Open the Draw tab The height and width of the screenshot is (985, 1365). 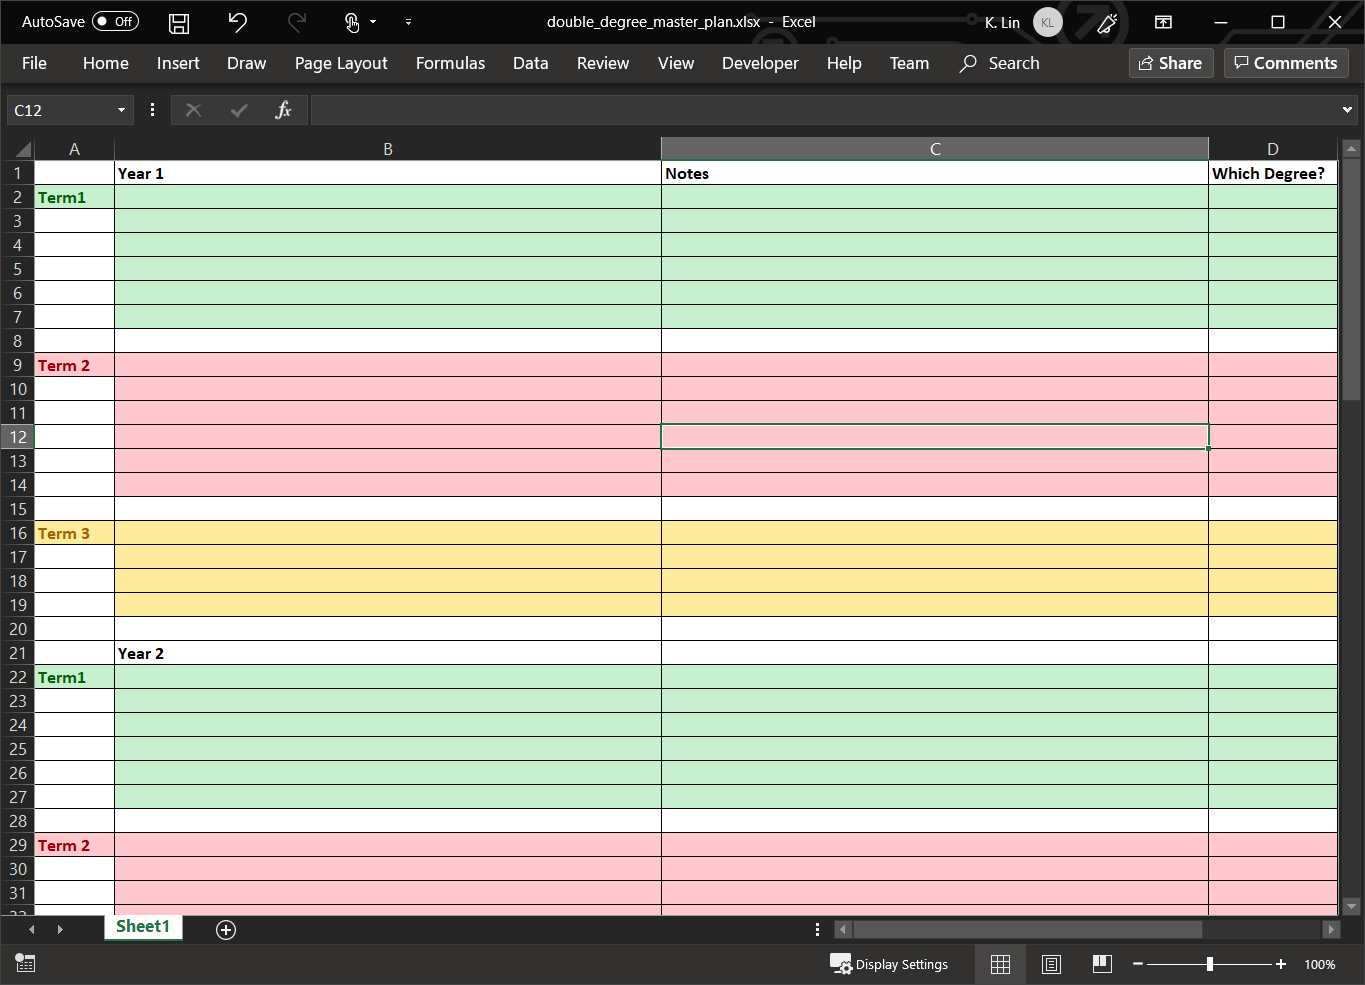pyautogui.click(x=246, y=63)
